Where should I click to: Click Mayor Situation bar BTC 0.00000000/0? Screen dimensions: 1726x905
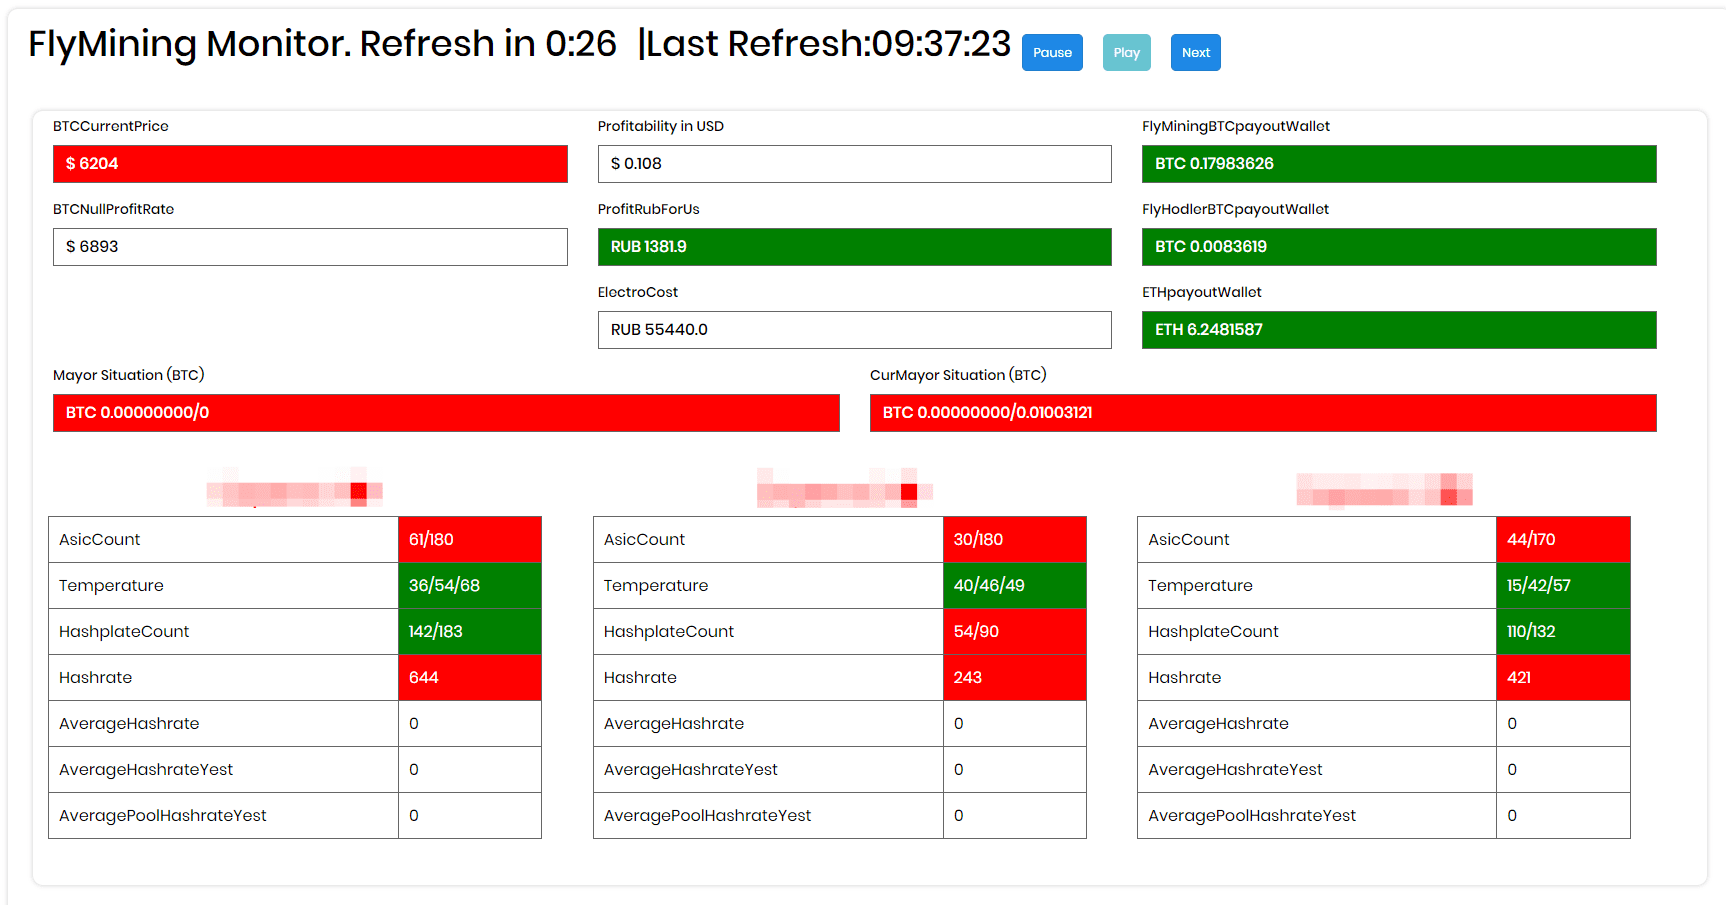click(446, 413)
